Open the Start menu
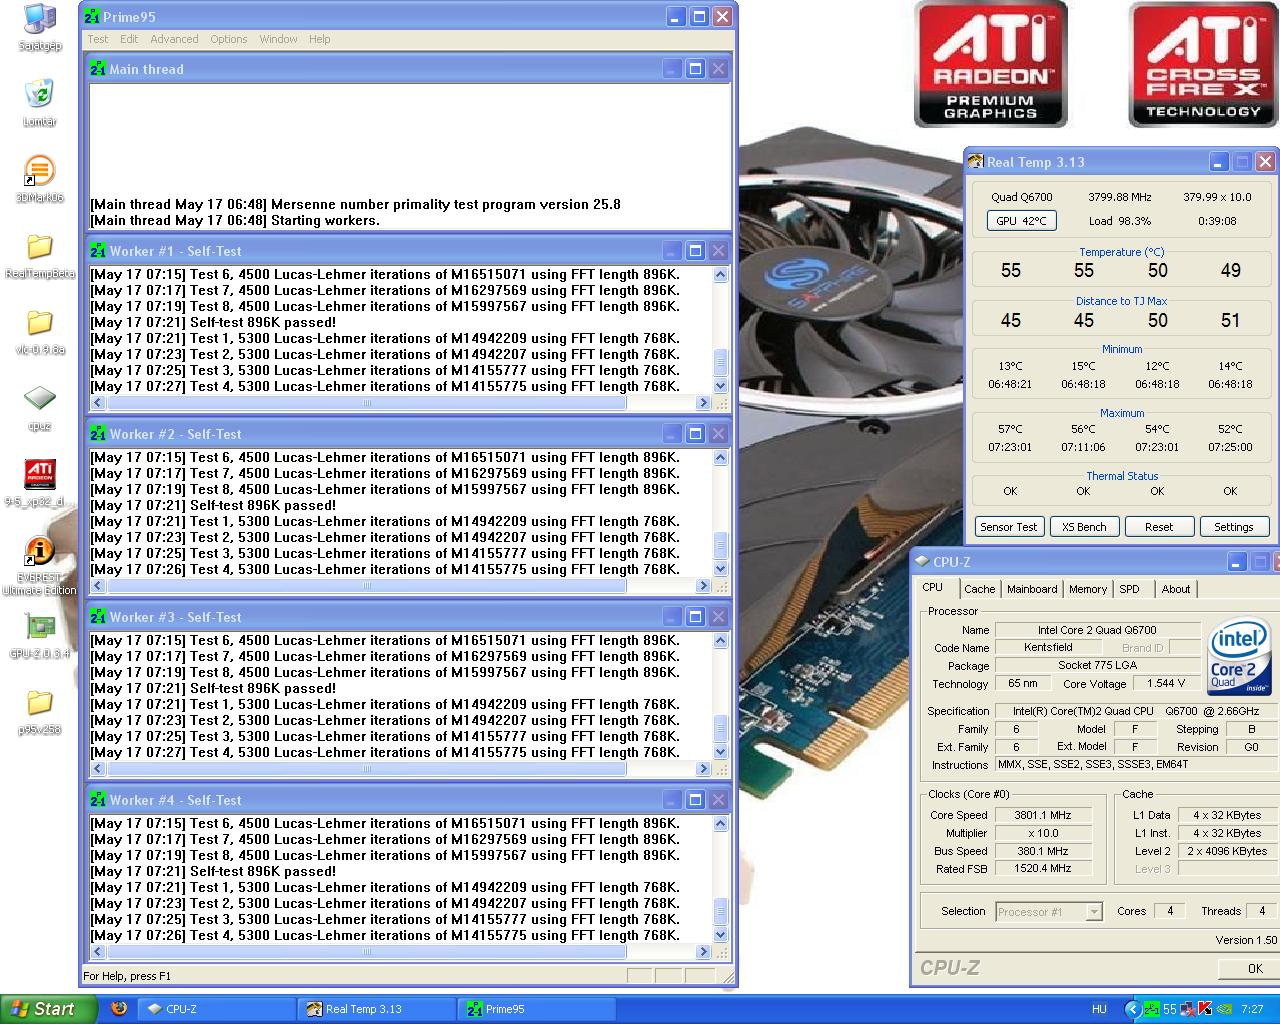This screenshot has width=1280, height=1024. pyautogui.click(x=48, y=1009)
